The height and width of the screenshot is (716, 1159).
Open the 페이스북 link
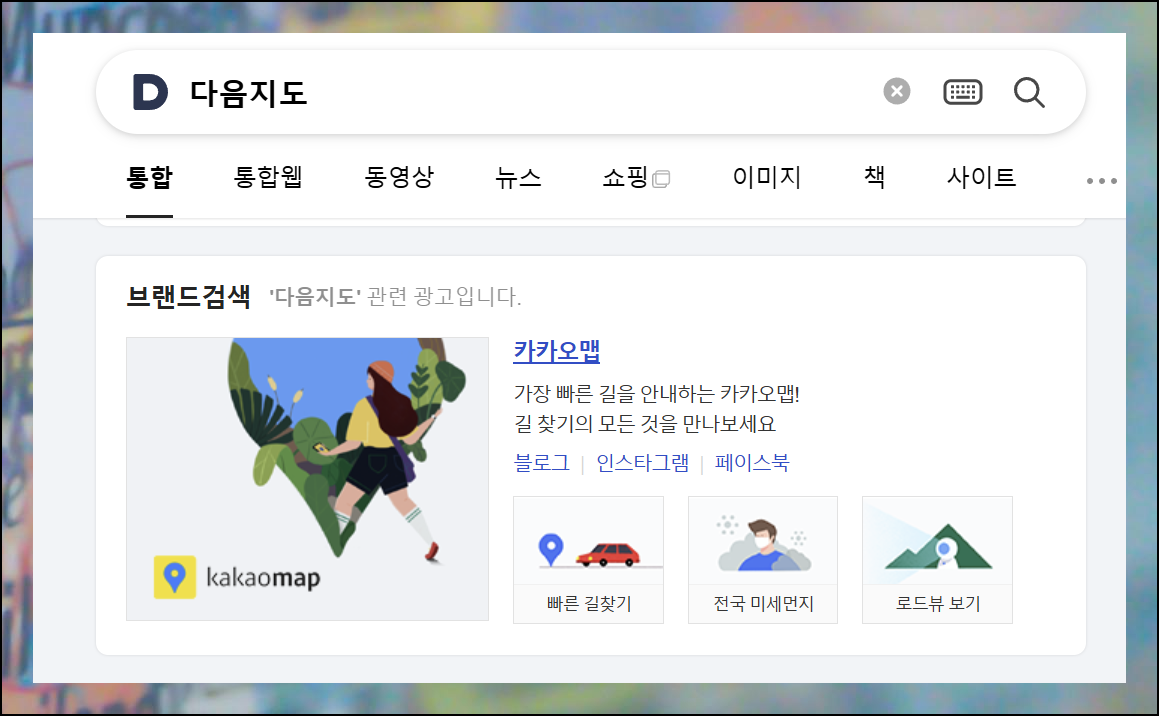[x=752, y=463]
